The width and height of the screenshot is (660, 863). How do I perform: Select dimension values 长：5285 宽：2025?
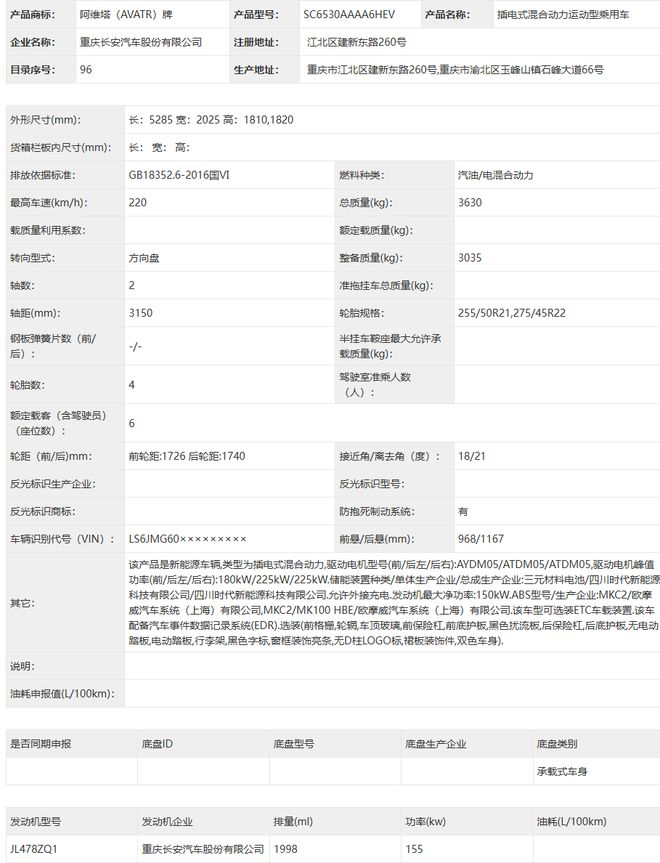click(x=174, y=119)
